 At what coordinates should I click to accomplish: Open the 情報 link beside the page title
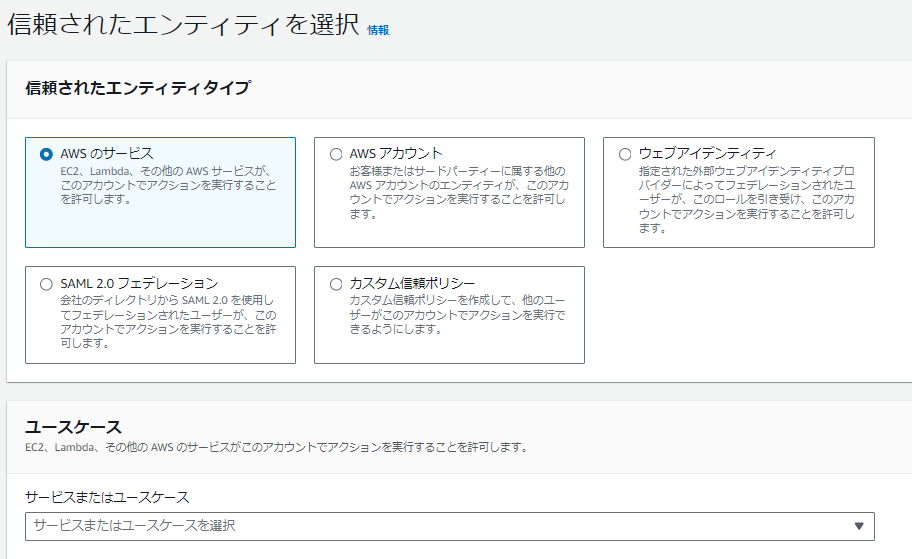pyautogui.click(x=378, y=30)
